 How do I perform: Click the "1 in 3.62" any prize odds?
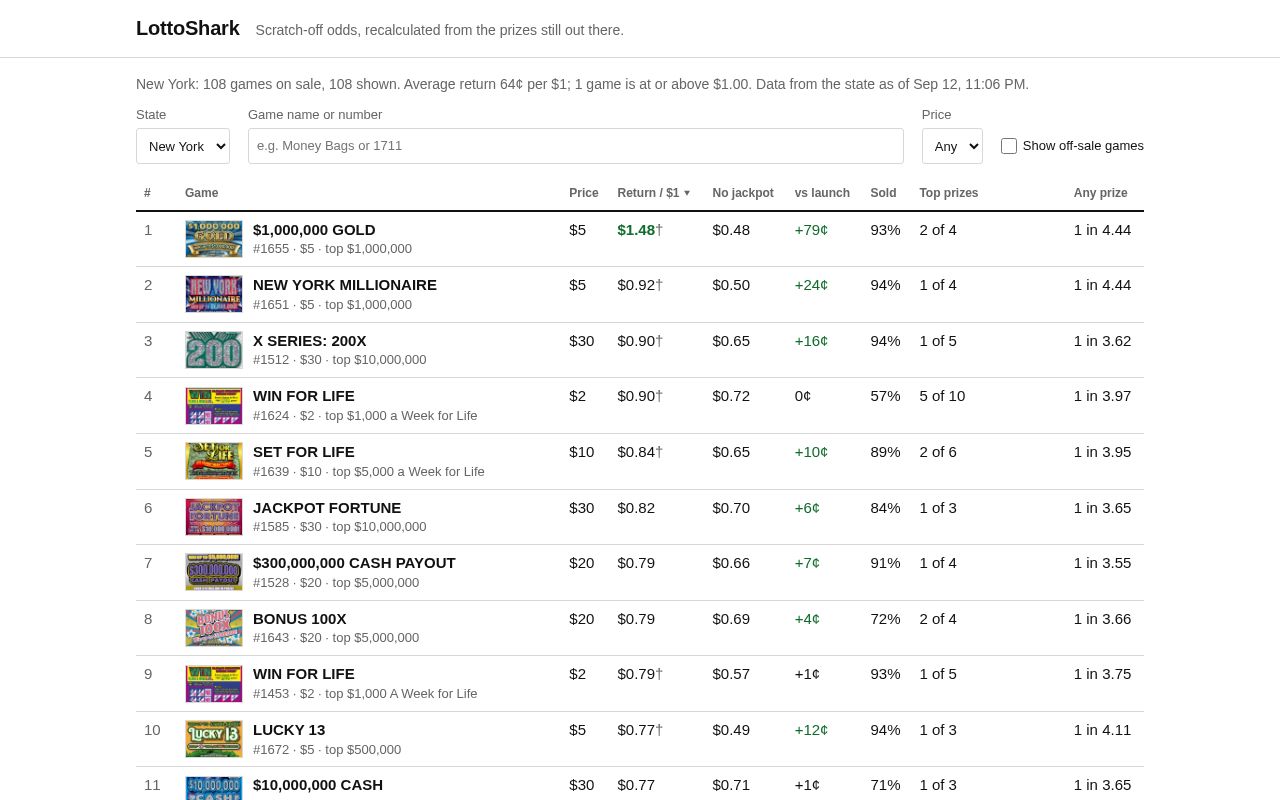(x=1102, y=341)
